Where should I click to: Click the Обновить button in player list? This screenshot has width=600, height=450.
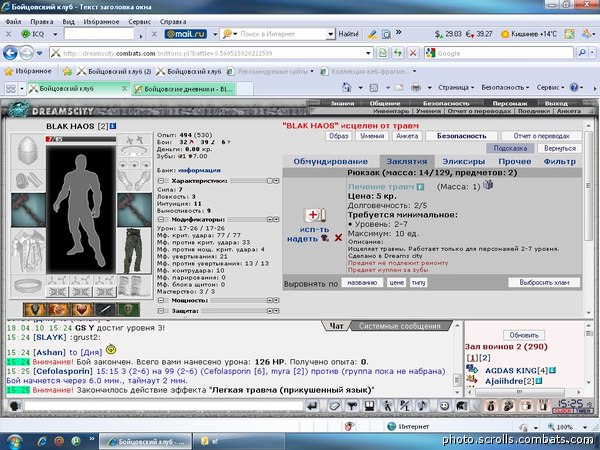pos(524,335)
